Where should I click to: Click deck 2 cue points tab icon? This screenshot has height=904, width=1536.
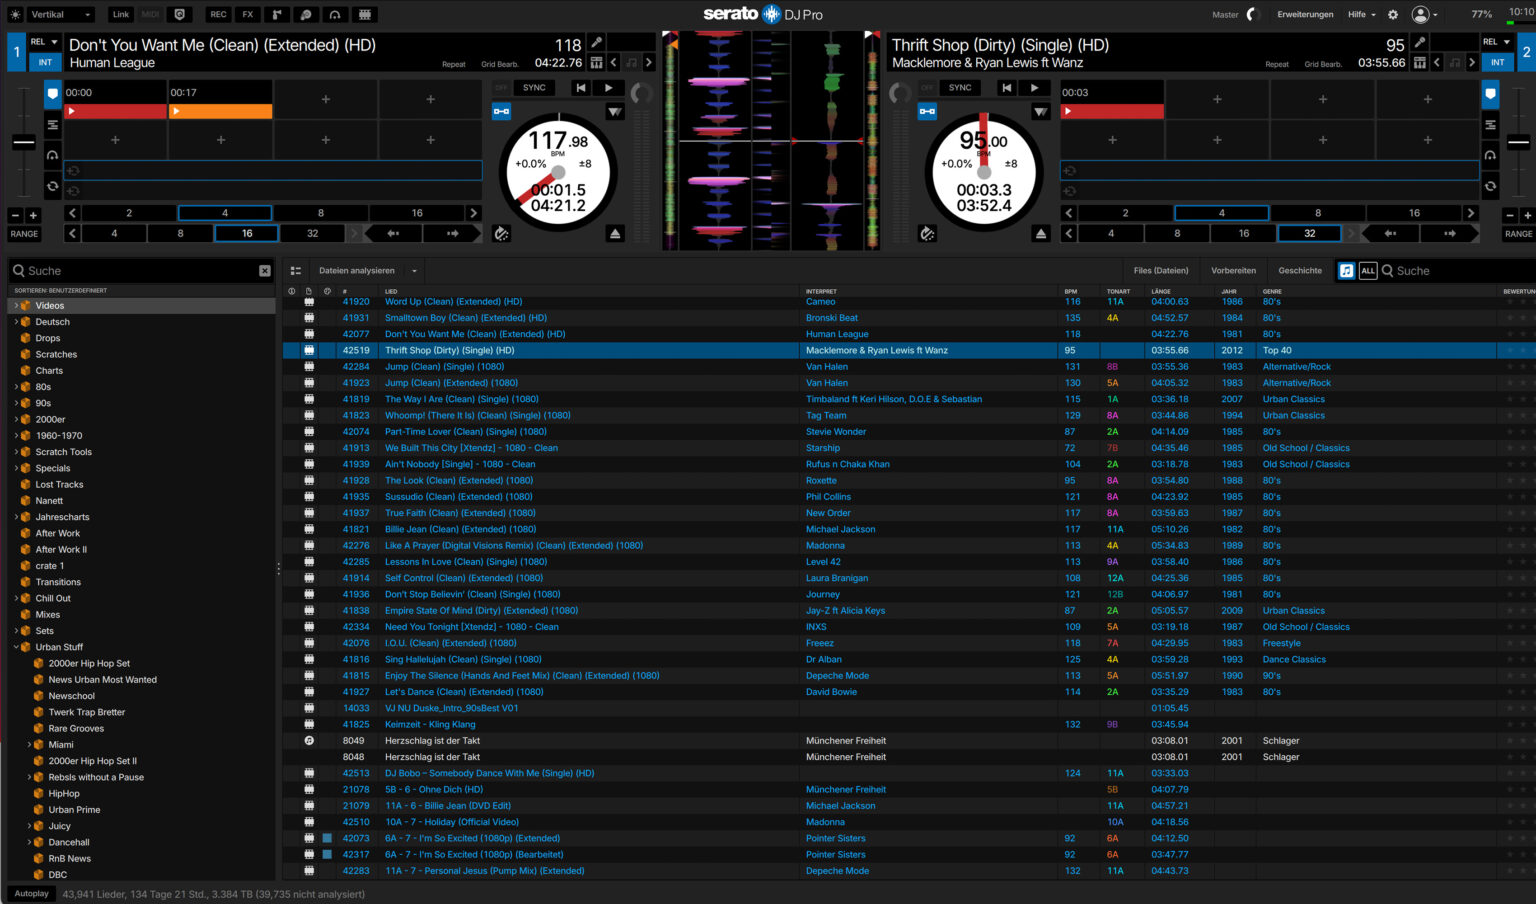[1490, 94]
